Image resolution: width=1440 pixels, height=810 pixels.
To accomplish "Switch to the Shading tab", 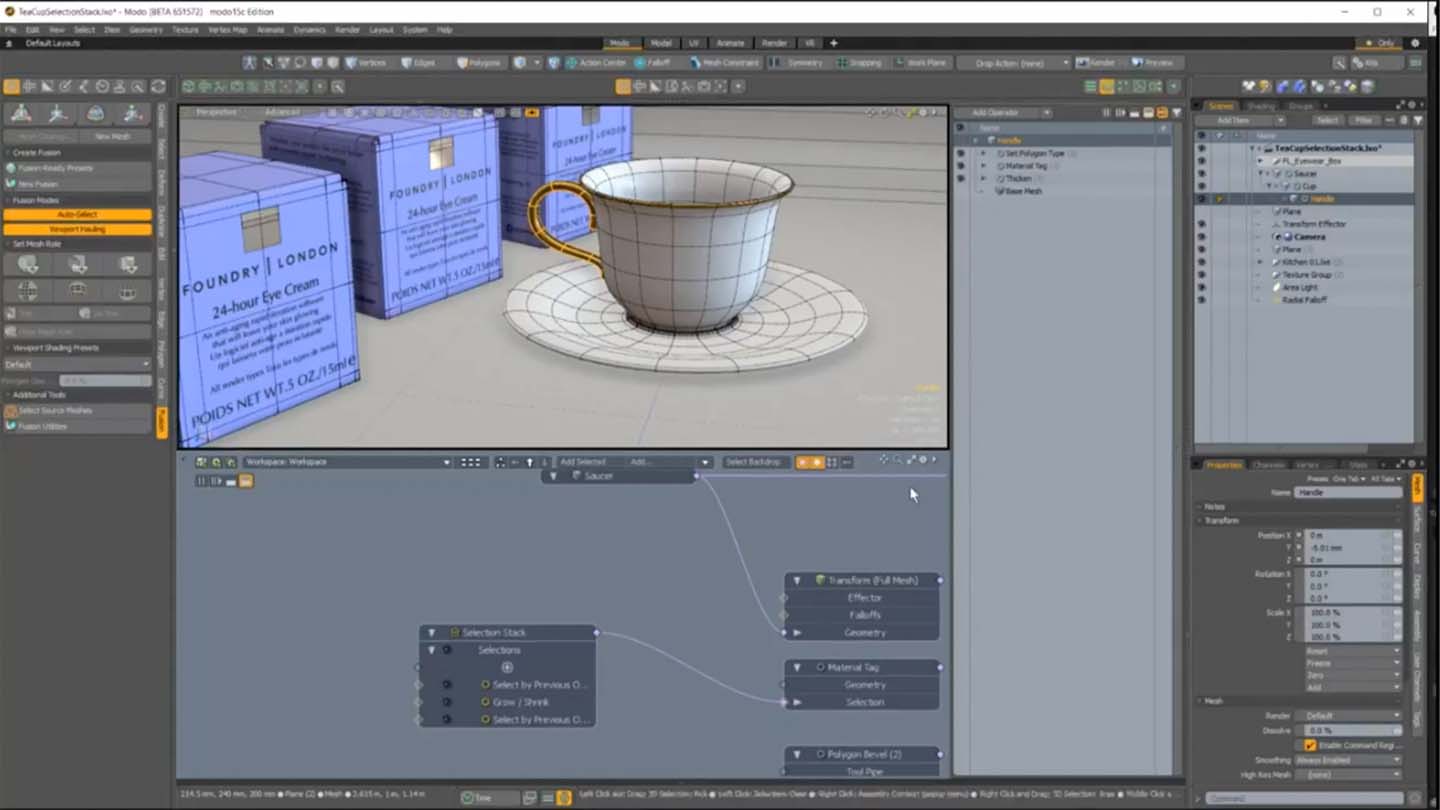I will 1260,106.
